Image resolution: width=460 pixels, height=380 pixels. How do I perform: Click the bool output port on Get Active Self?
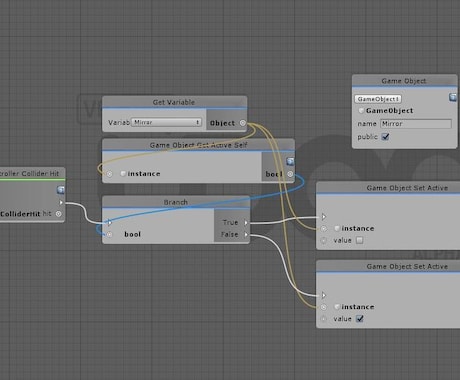coord(290,174)
